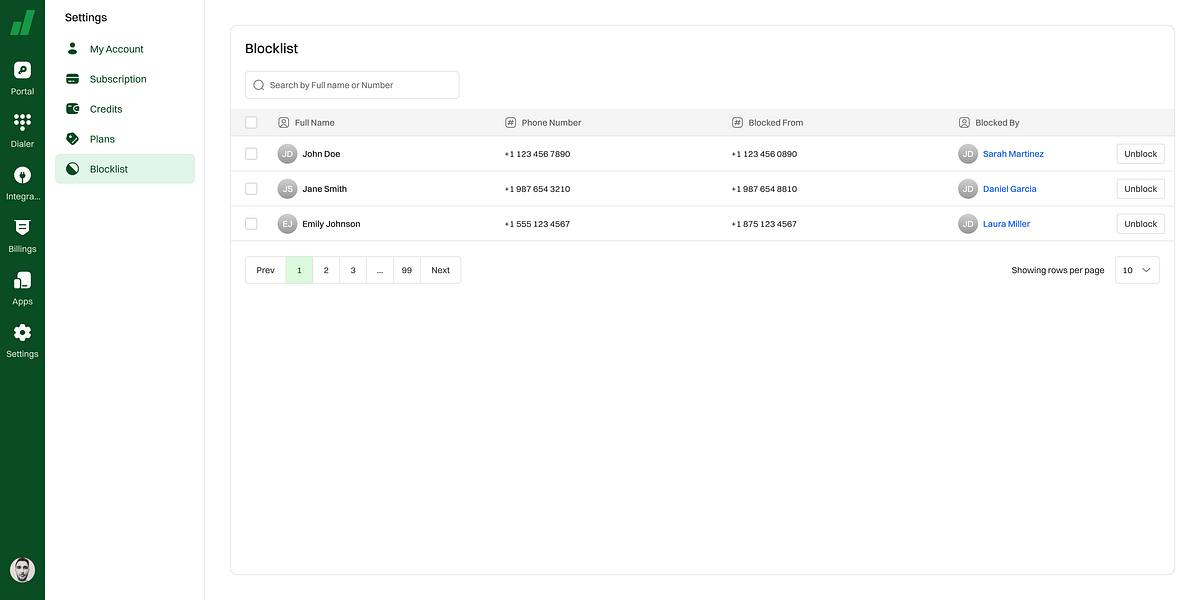
Task: Go to page 3
Action: point(353,270)
